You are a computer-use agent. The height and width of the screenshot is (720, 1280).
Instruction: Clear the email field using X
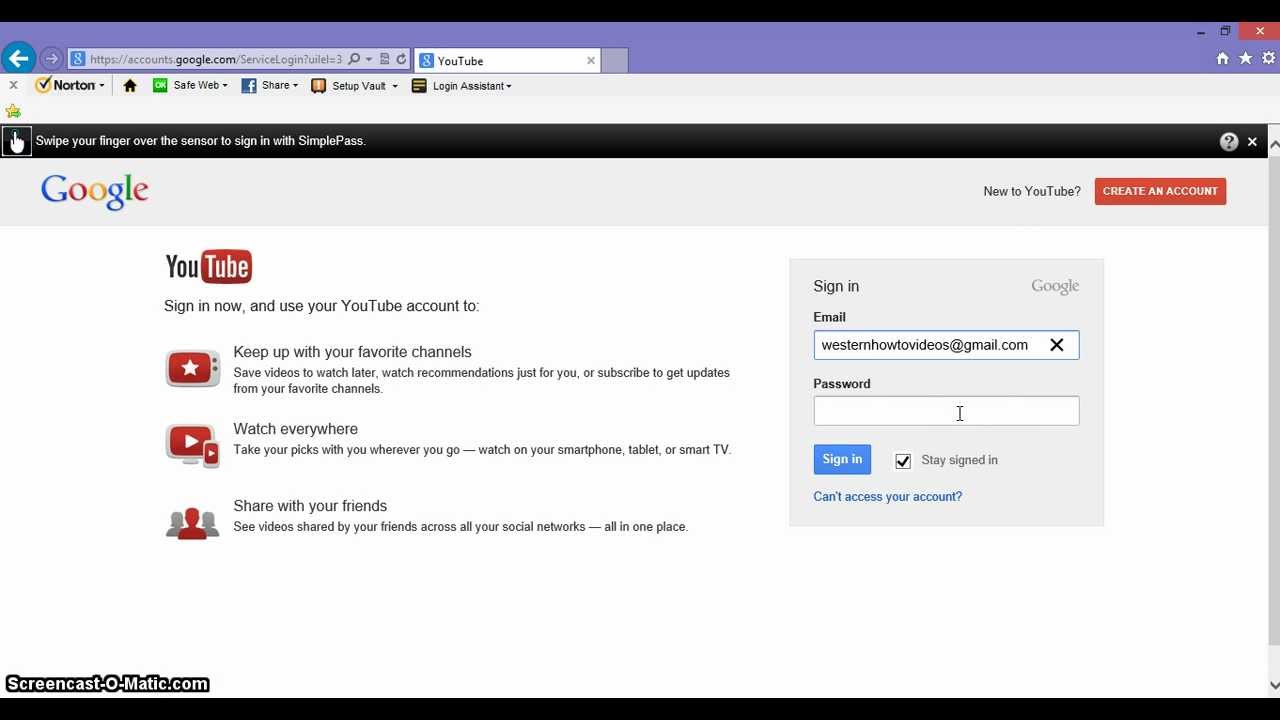1057,345
